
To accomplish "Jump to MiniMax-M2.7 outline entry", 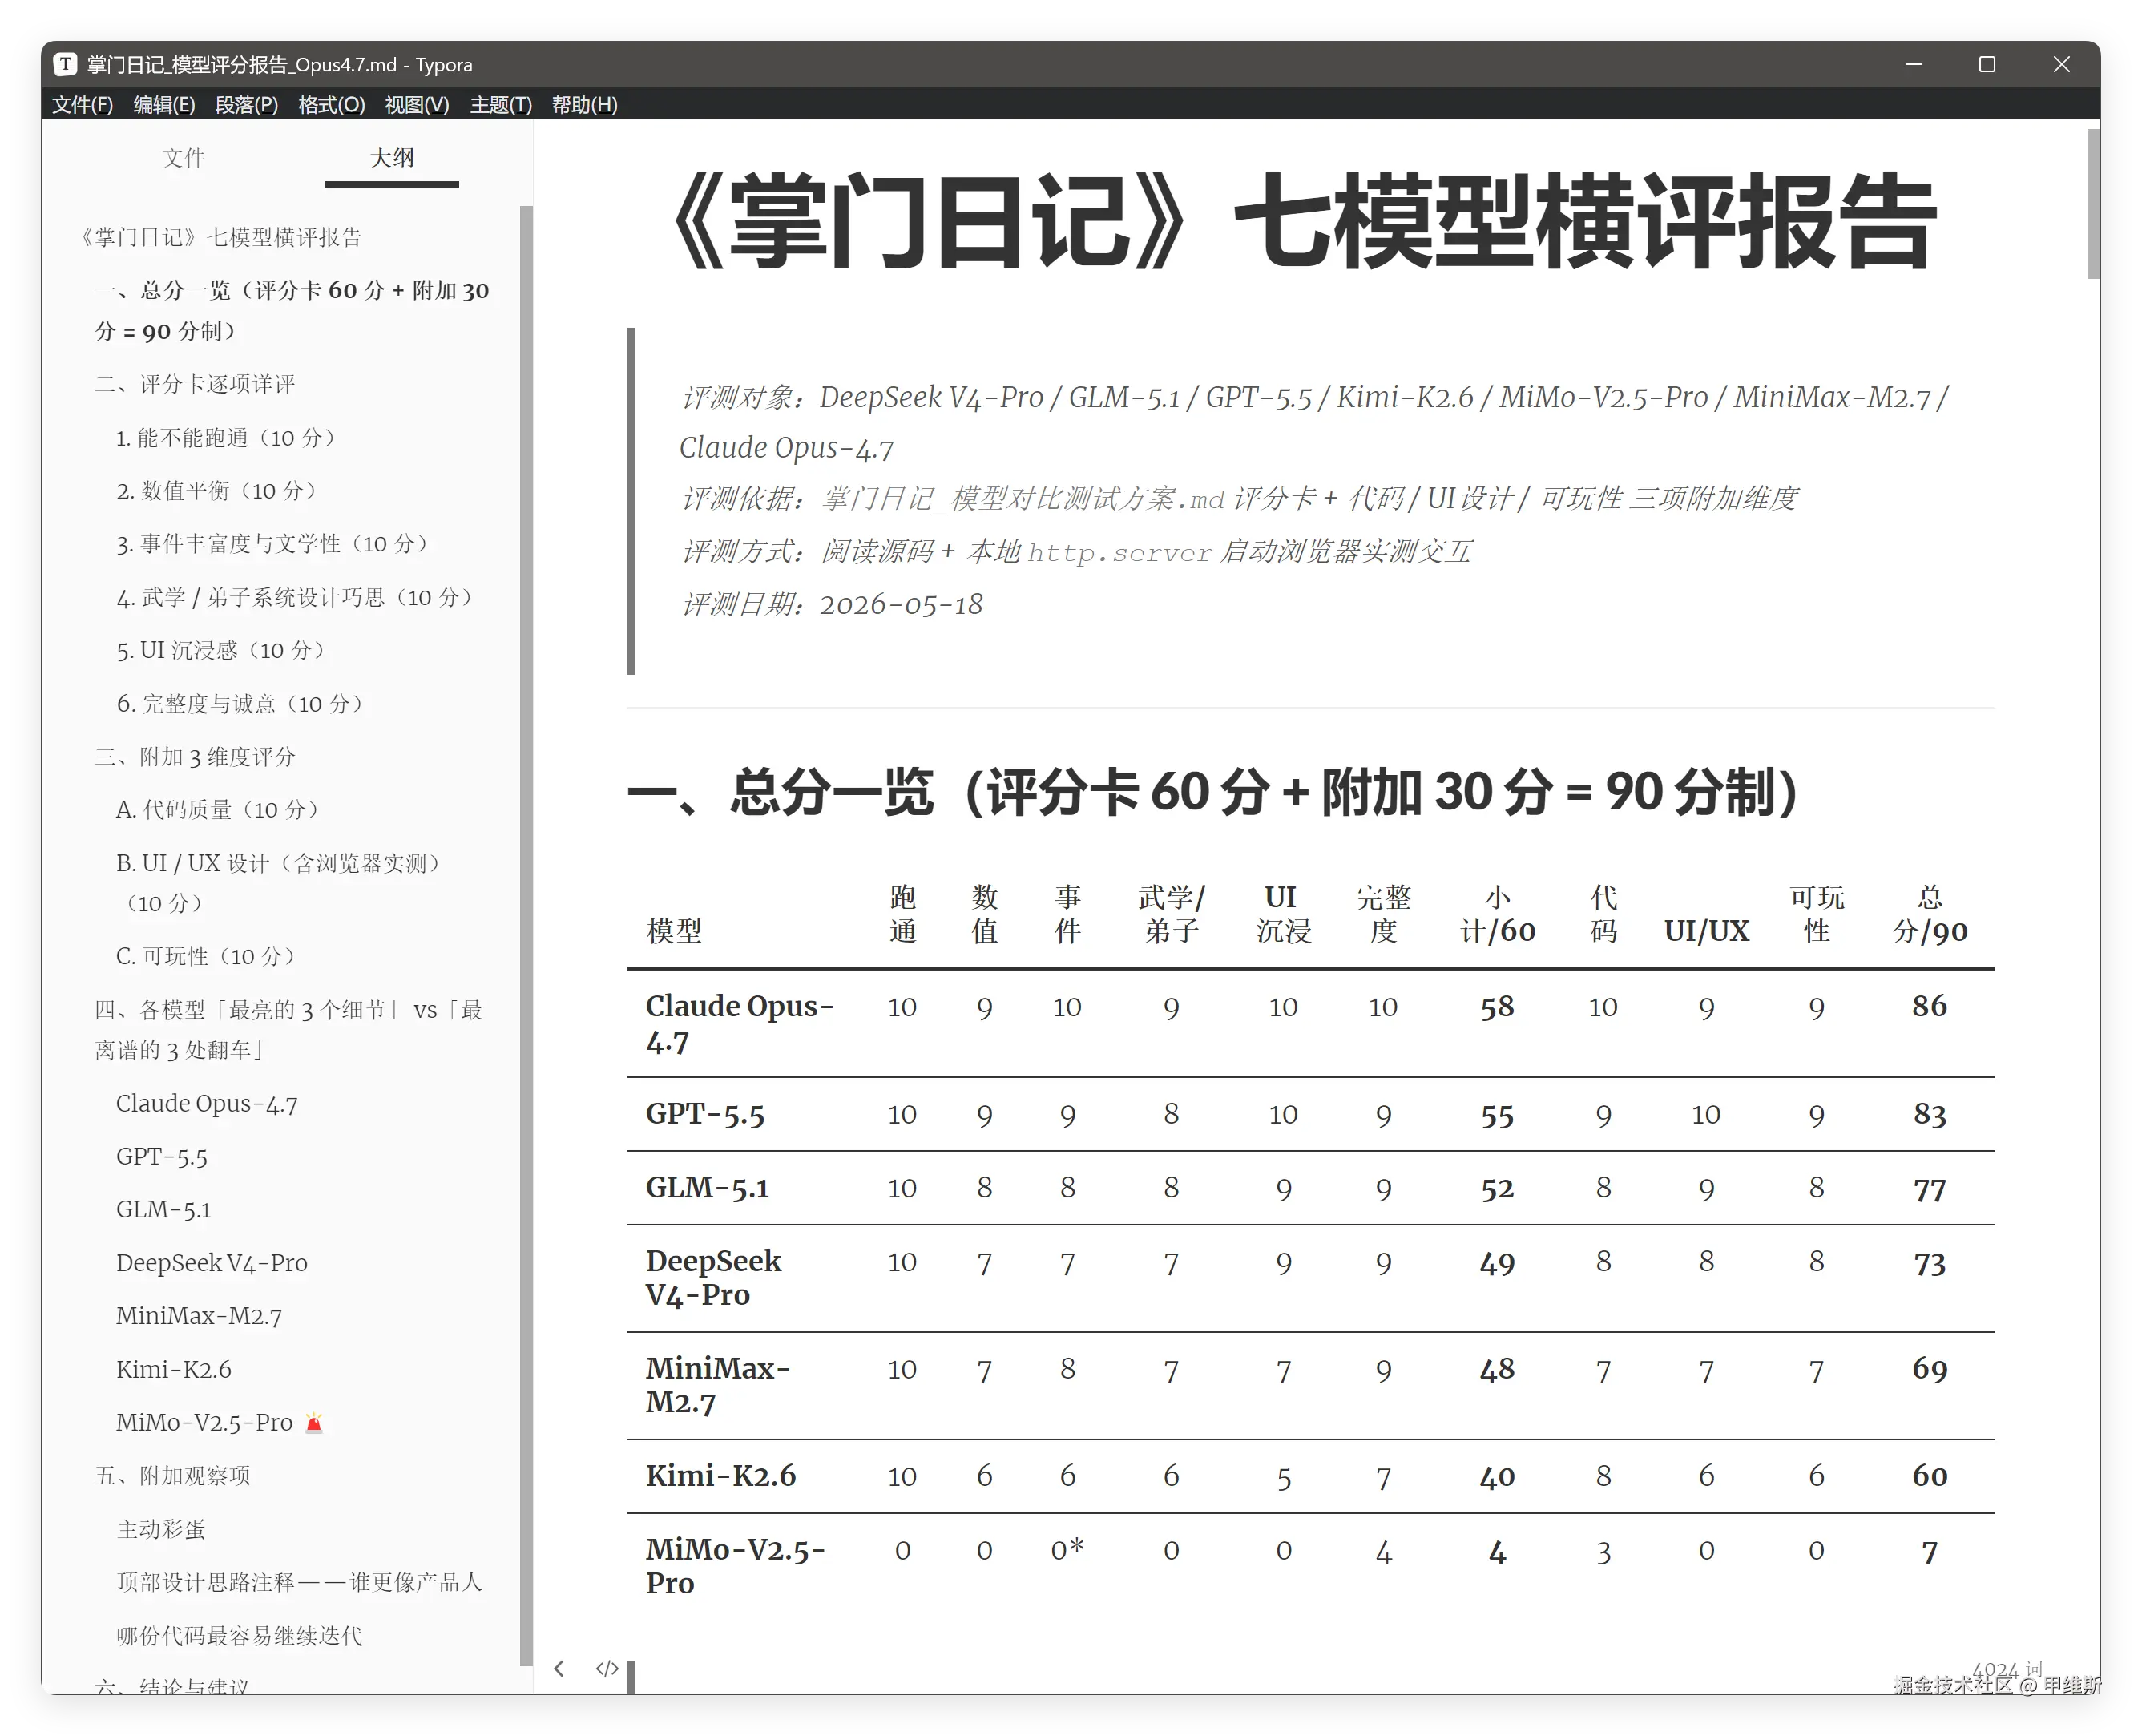I will 198,1315.
